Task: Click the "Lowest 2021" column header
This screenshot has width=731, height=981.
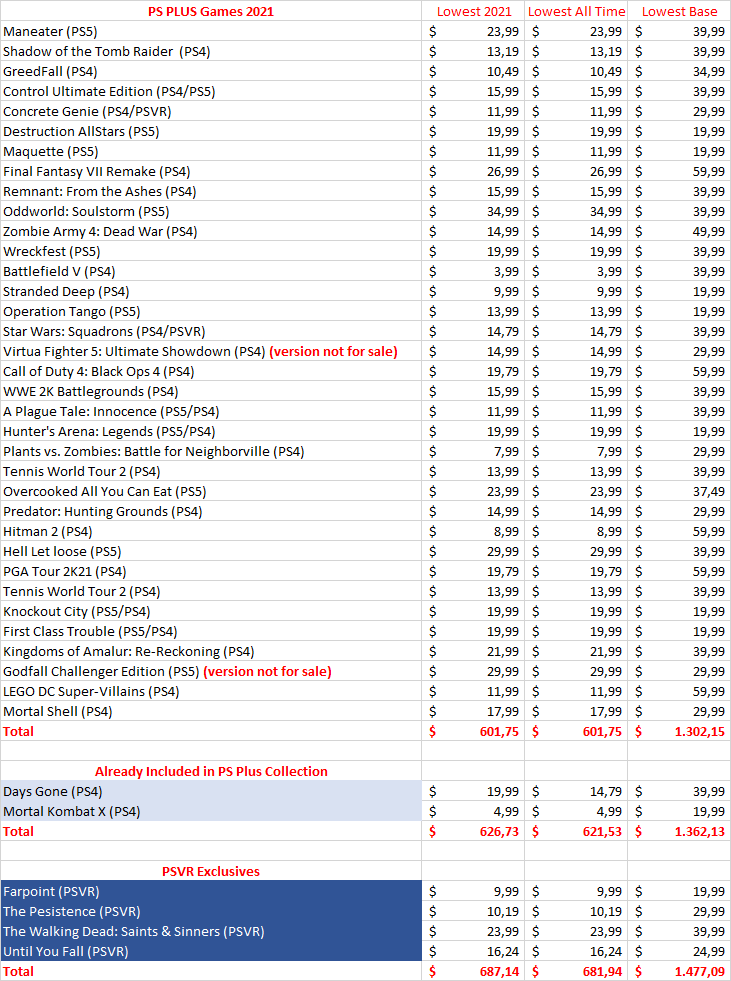Action: pyautogui.click(x=474, y=11)
